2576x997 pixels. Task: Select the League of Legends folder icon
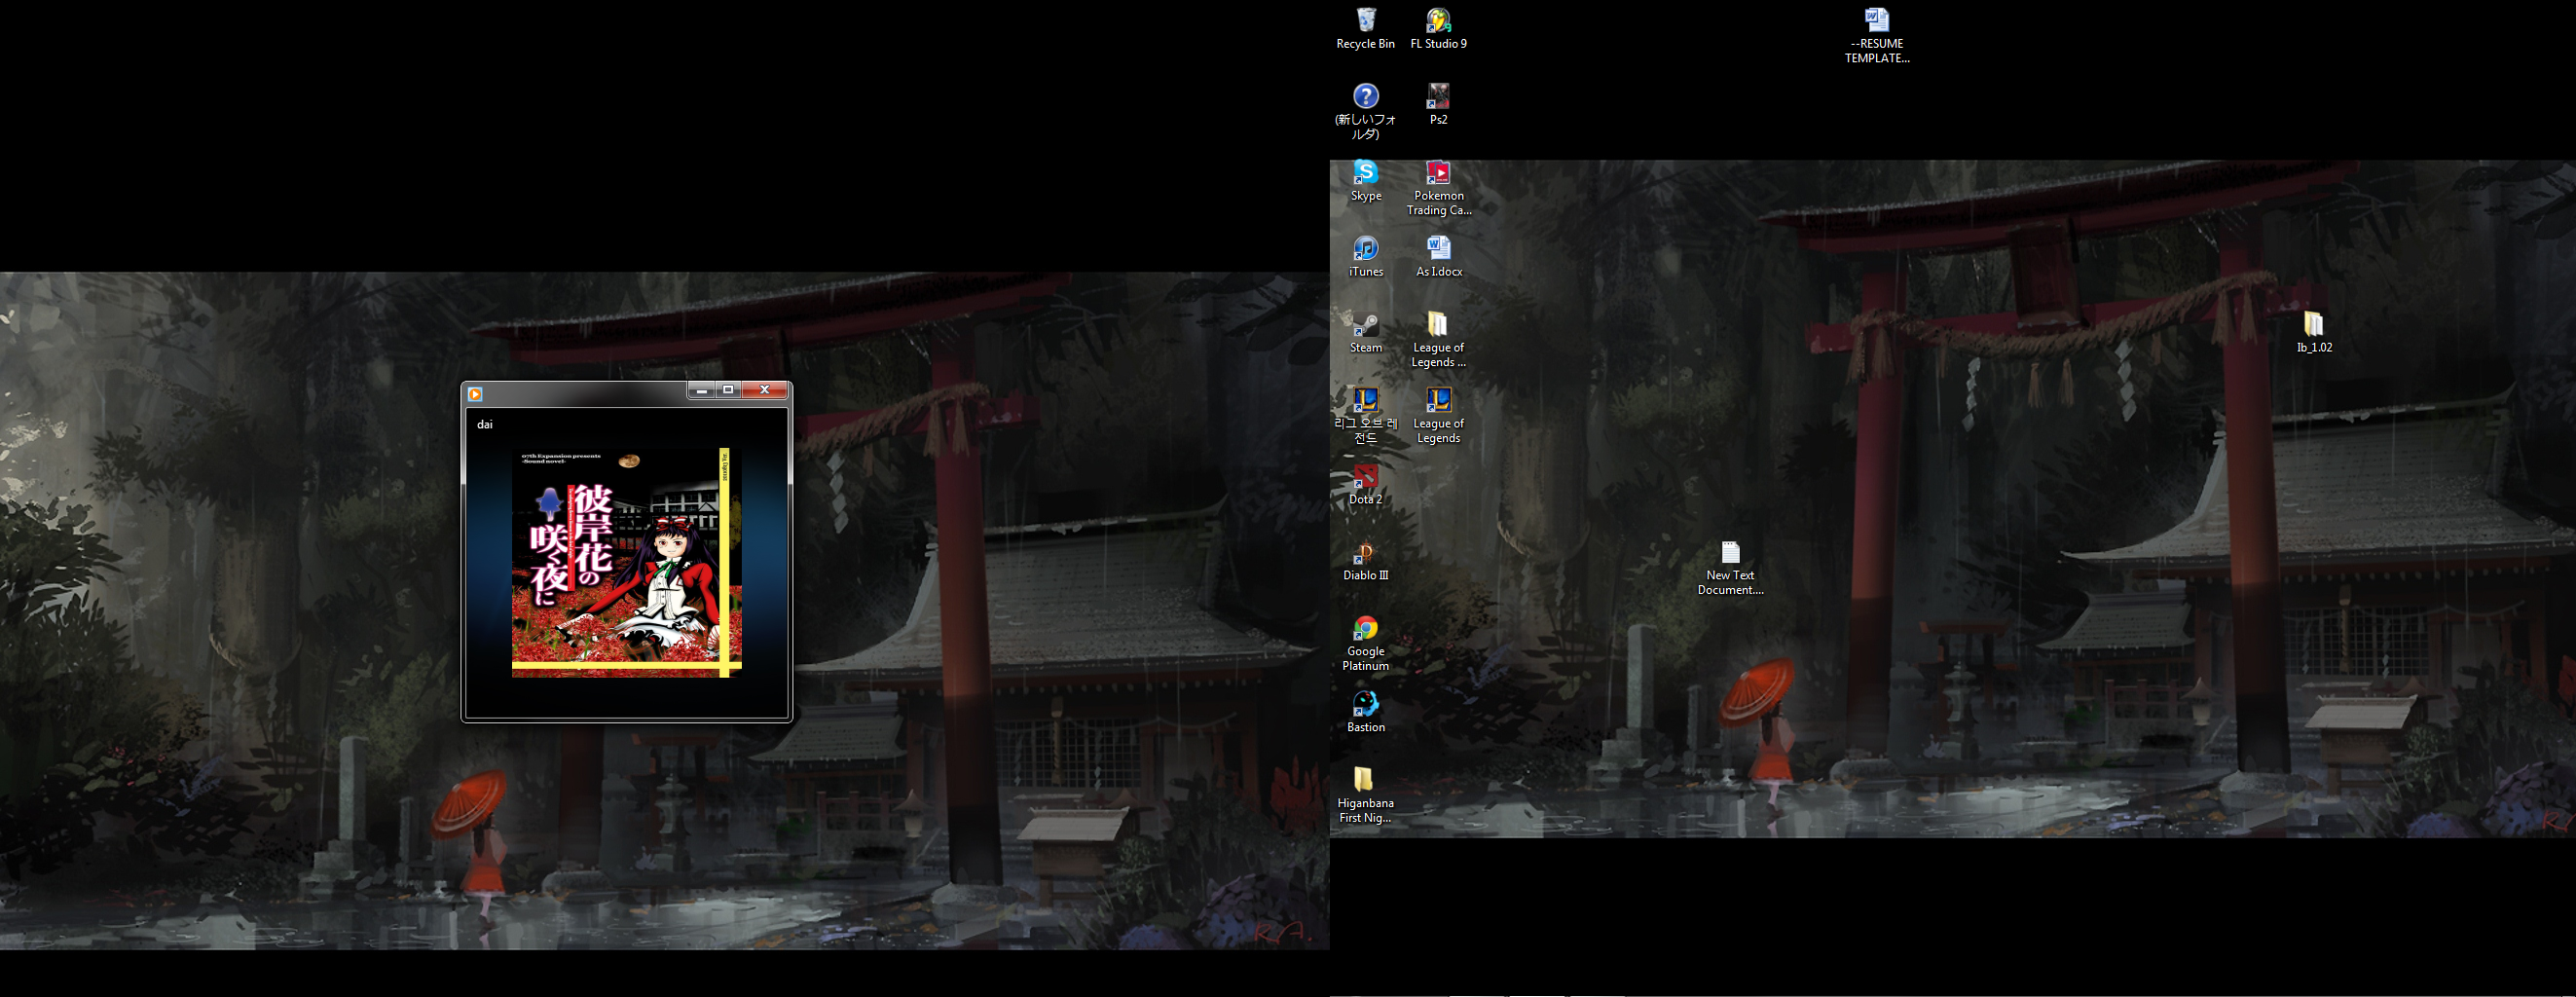tap(1438, 339)
